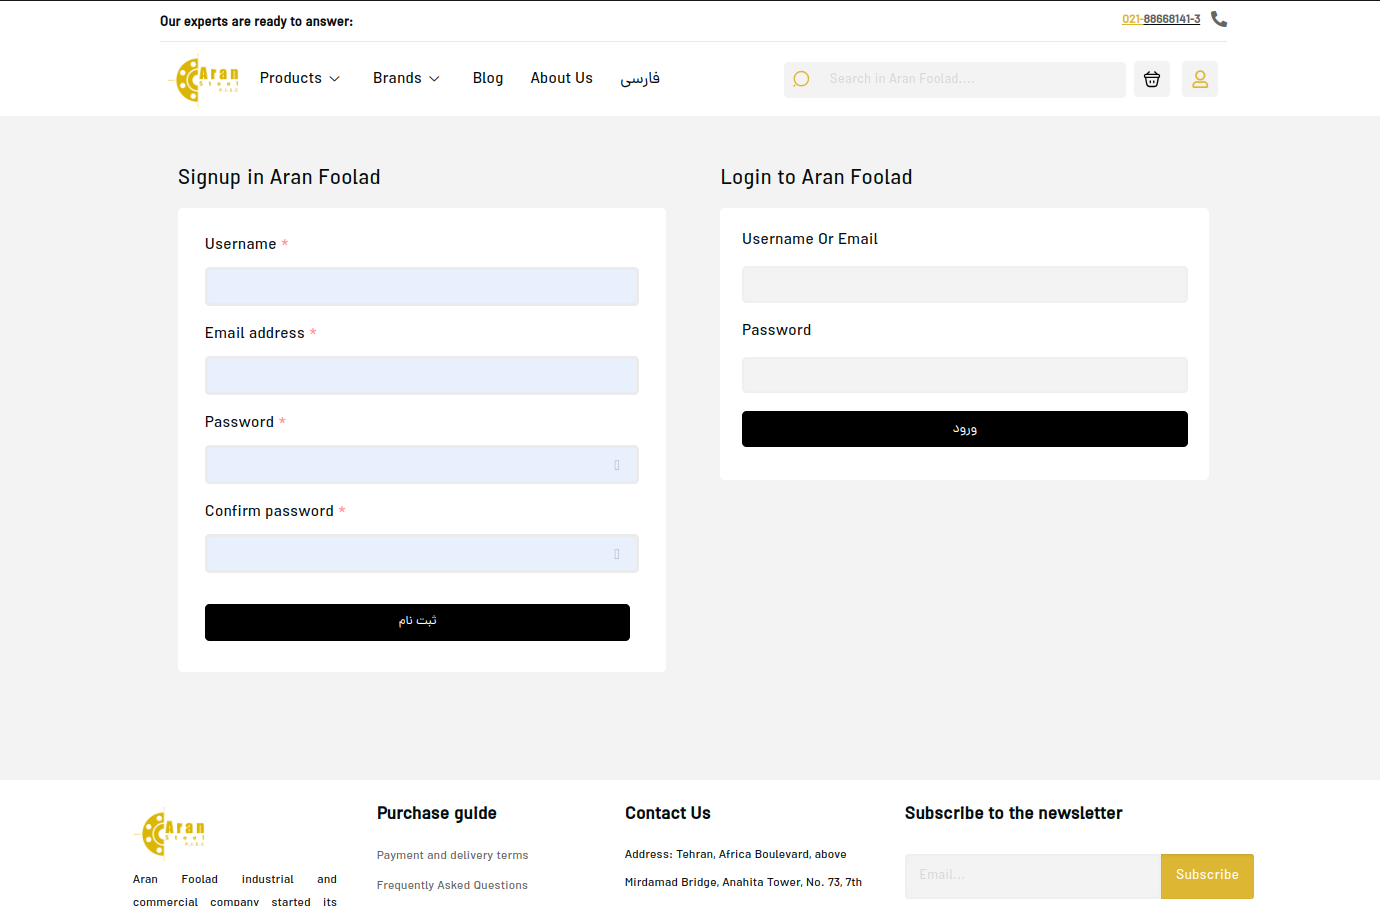Click the yellow Subscribe button

pos(1207,876)
